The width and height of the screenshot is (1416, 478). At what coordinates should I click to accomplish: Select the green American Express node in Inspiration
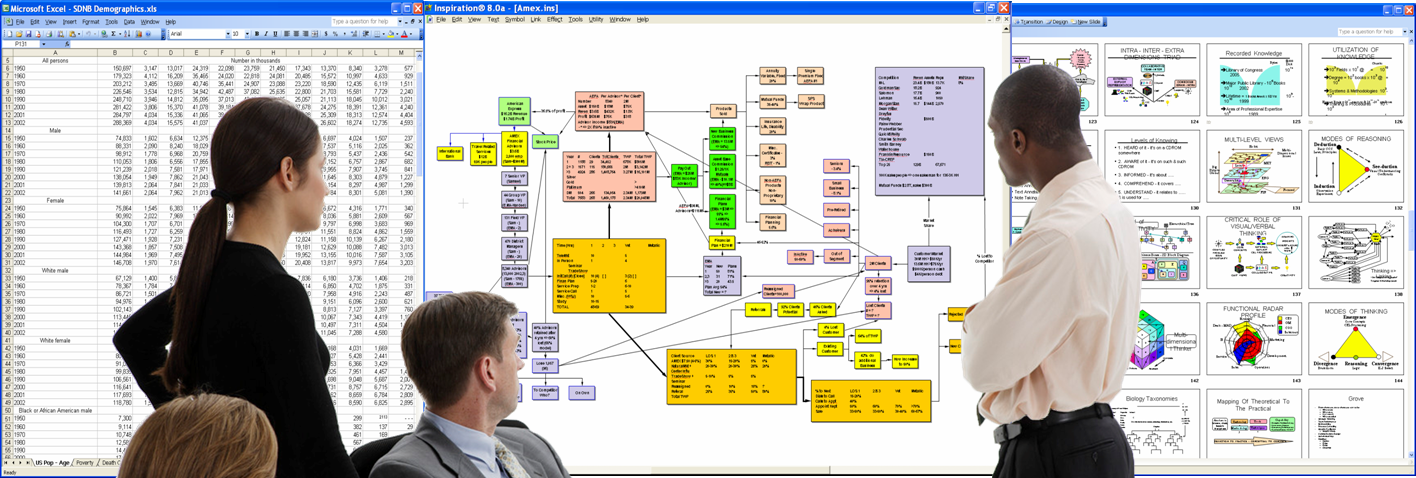[513, 111]
